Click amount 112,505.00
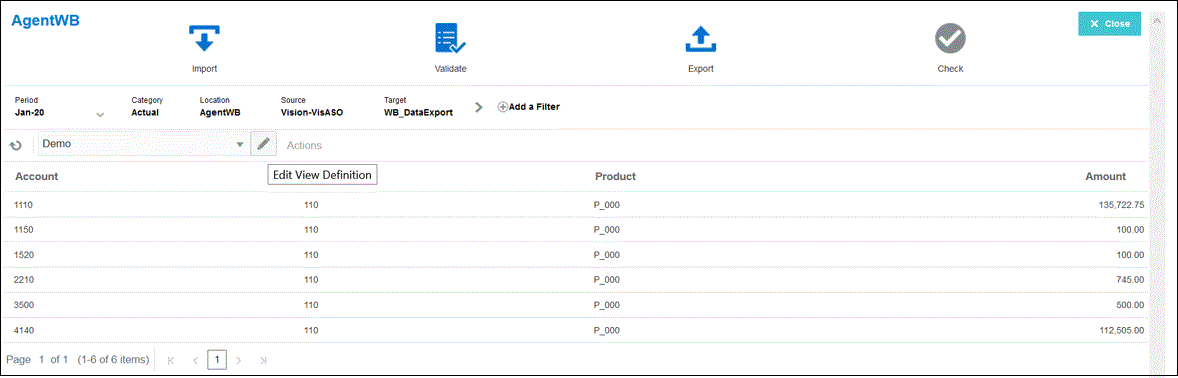Image resolution: width=1178 pixels, height=378 pixels. 1121,330
